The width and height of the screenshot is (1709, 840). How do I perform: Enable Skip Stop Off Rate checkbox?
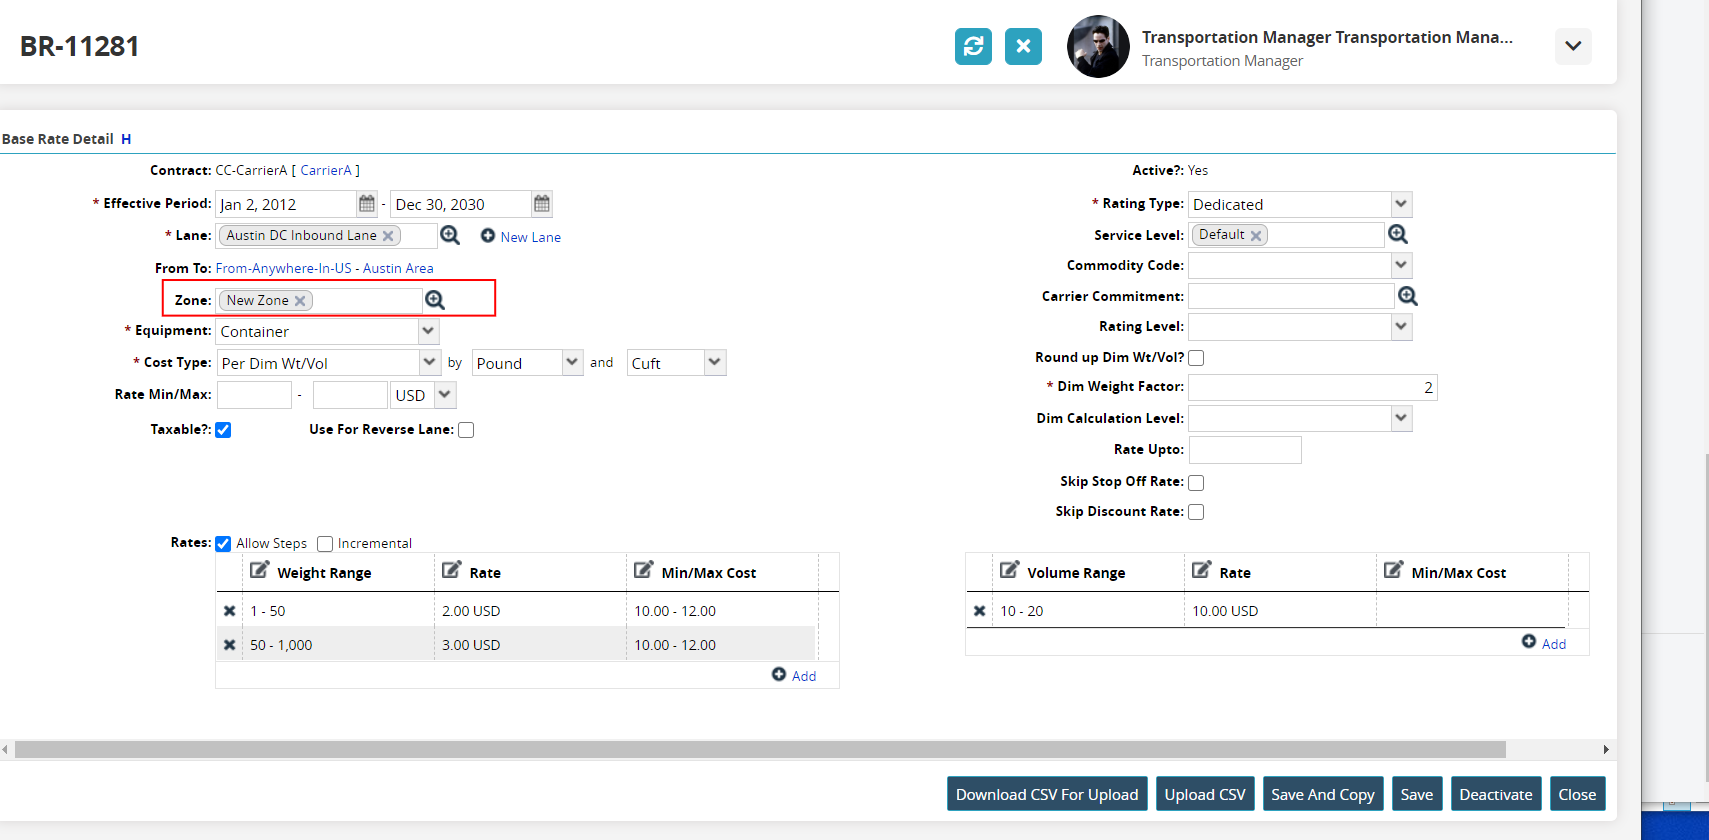pyautogui.click(x=1196, y=483)
